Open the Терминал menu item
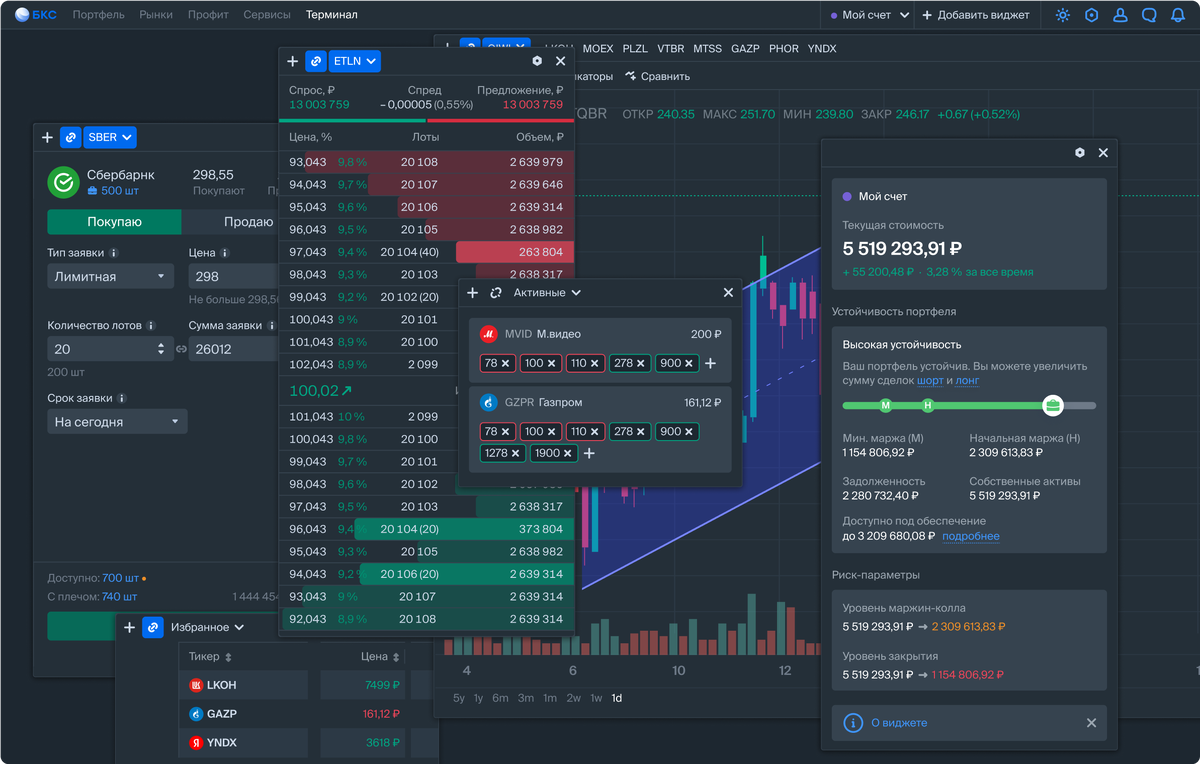Screen dimensions: 1200x764 pyautogui.click(x=332, y=15)
